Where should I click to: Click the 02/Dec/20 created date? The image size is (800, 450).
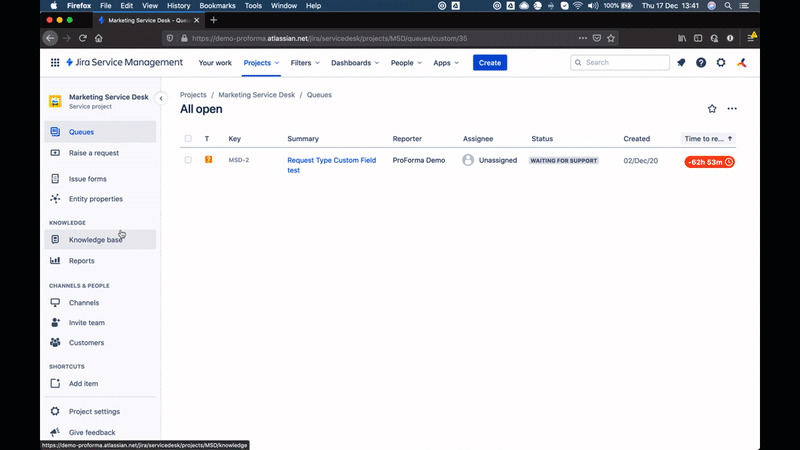point(640,160)
